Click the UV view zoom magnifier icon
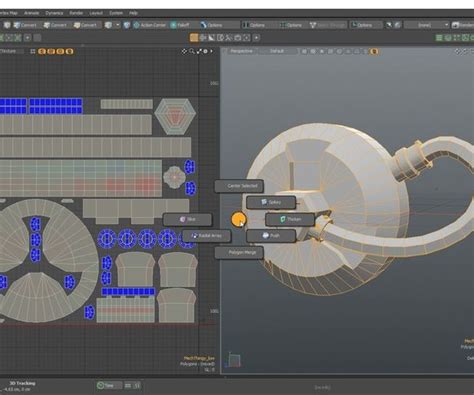Image resolution: width=474 pixels, height=395 pixels. [192, 51]
